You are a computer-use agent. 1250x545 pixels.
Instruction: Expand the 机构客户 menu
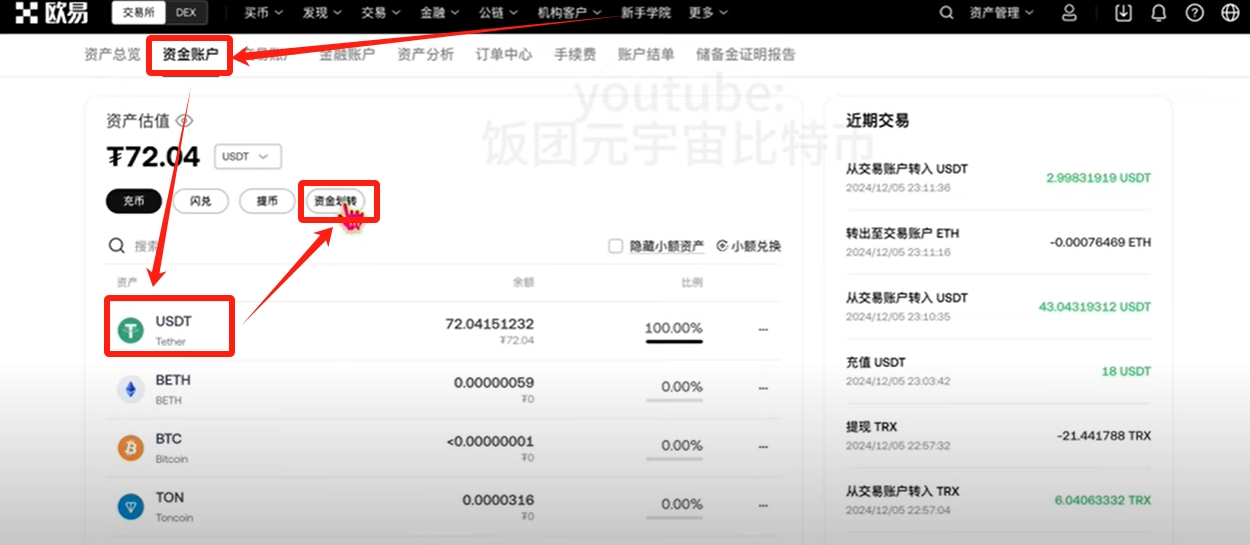click(570, 13)
